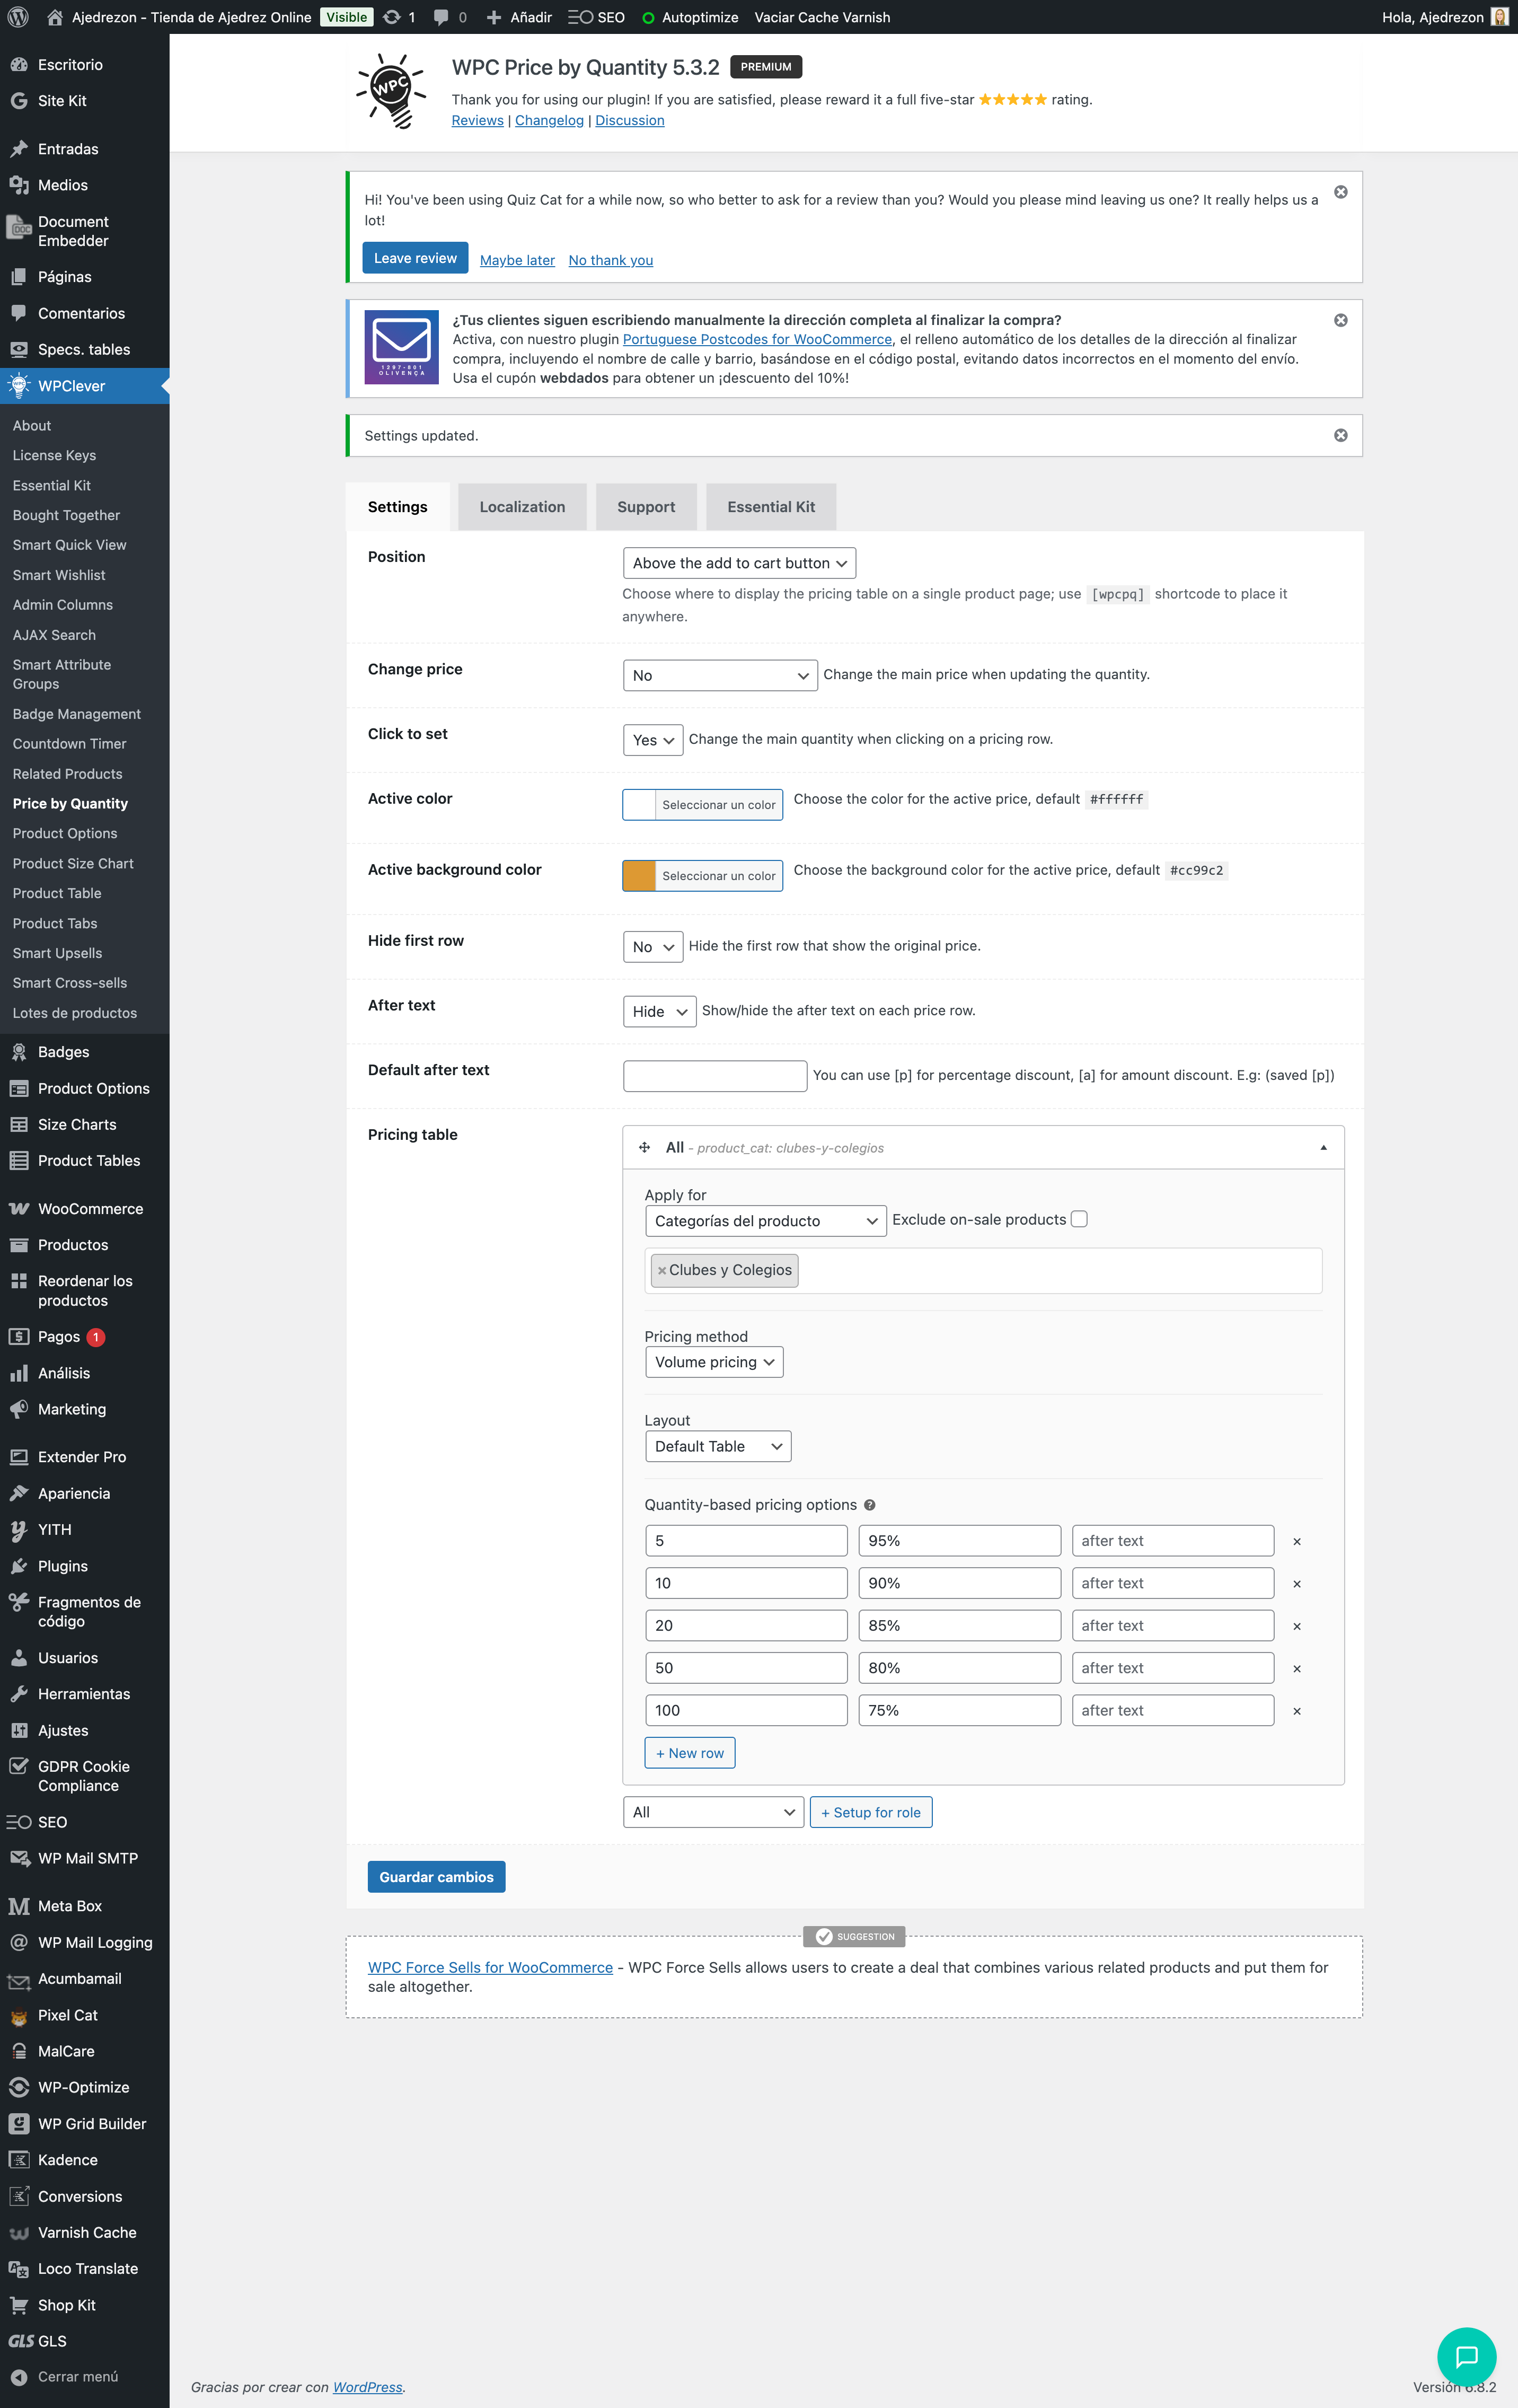Remove the Clubes y Colegios category tag
This screenshot has height=2408, width=1518.
click(661, 1270)
